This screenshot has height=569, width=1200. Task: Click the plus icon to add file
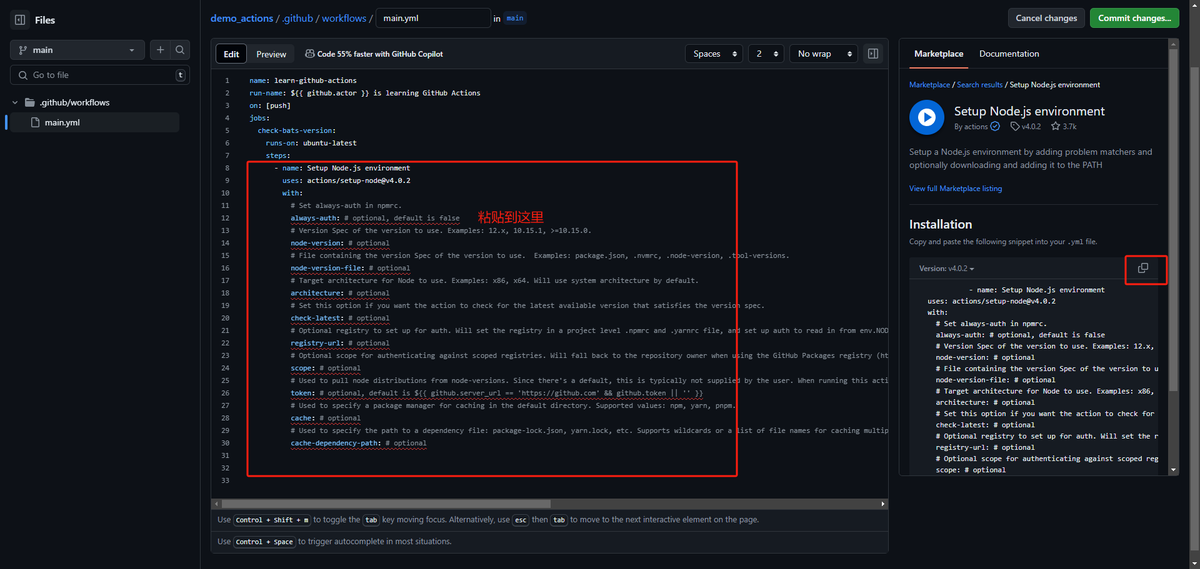tap(160, 50)
